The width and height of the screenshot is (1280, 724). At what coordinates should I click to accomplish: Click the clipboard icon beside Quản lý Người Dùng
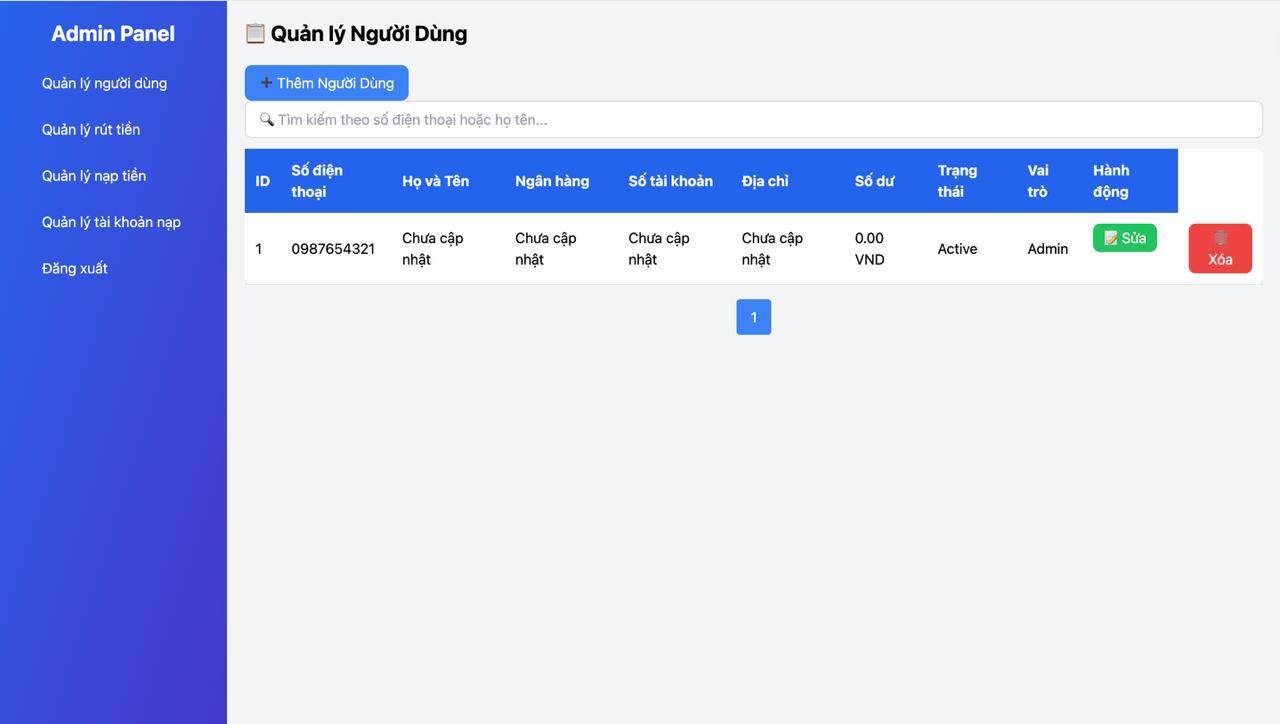(x=254, y=33)
